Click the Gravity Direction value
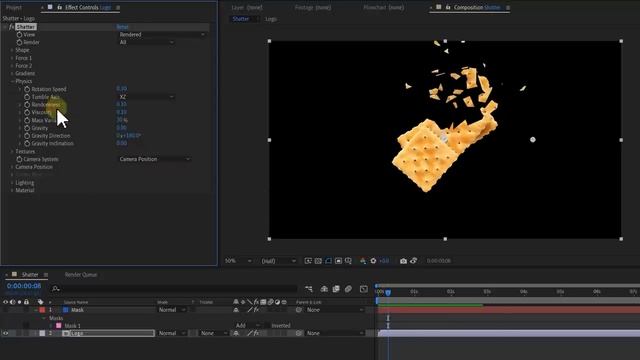640x360 pixels. pos(129,136)
